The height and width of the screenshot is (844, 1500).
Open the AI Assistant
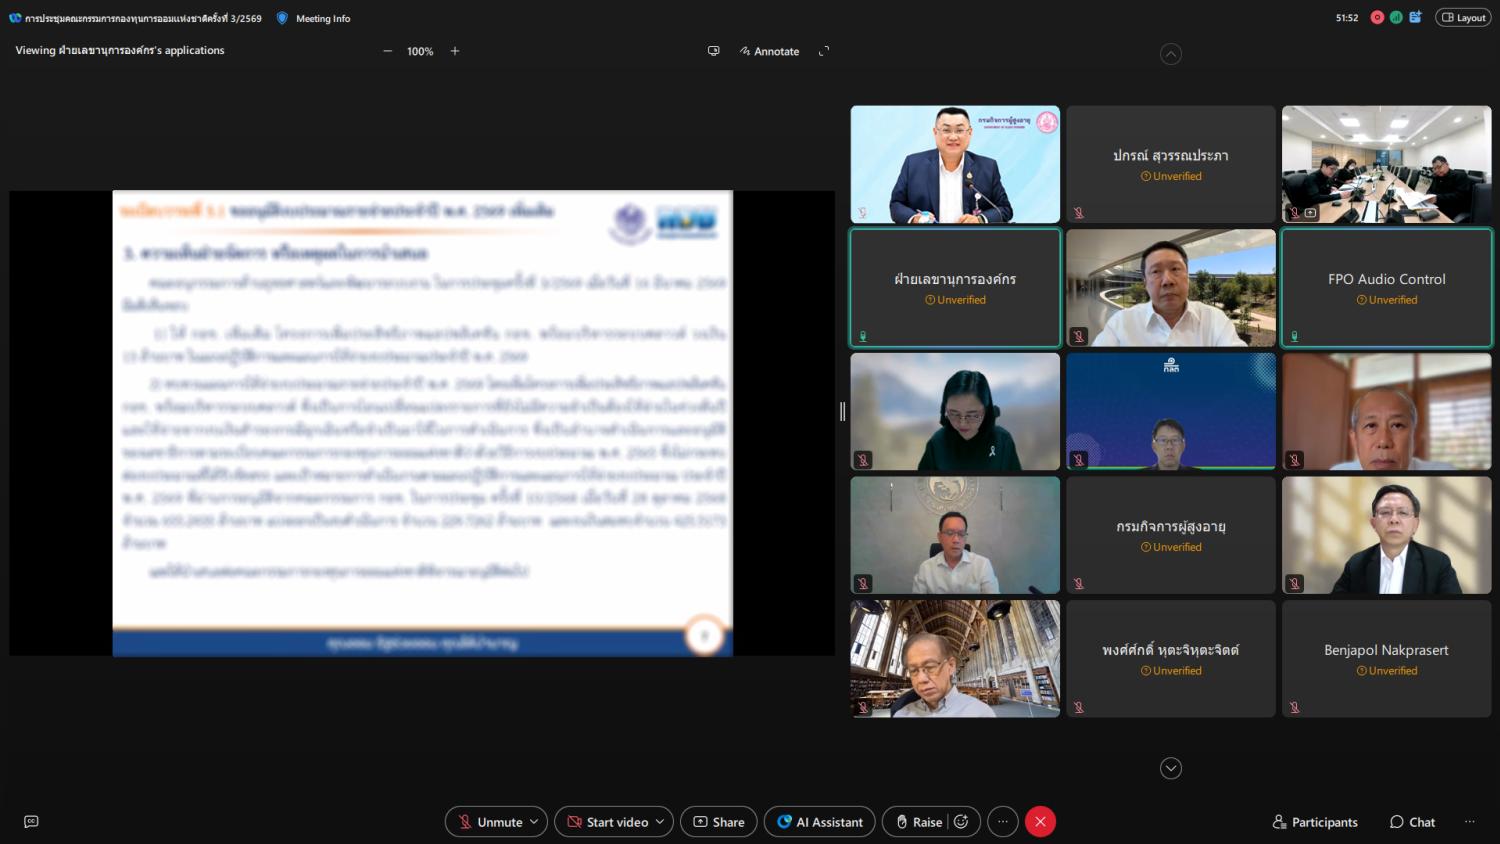coord(819,822)
